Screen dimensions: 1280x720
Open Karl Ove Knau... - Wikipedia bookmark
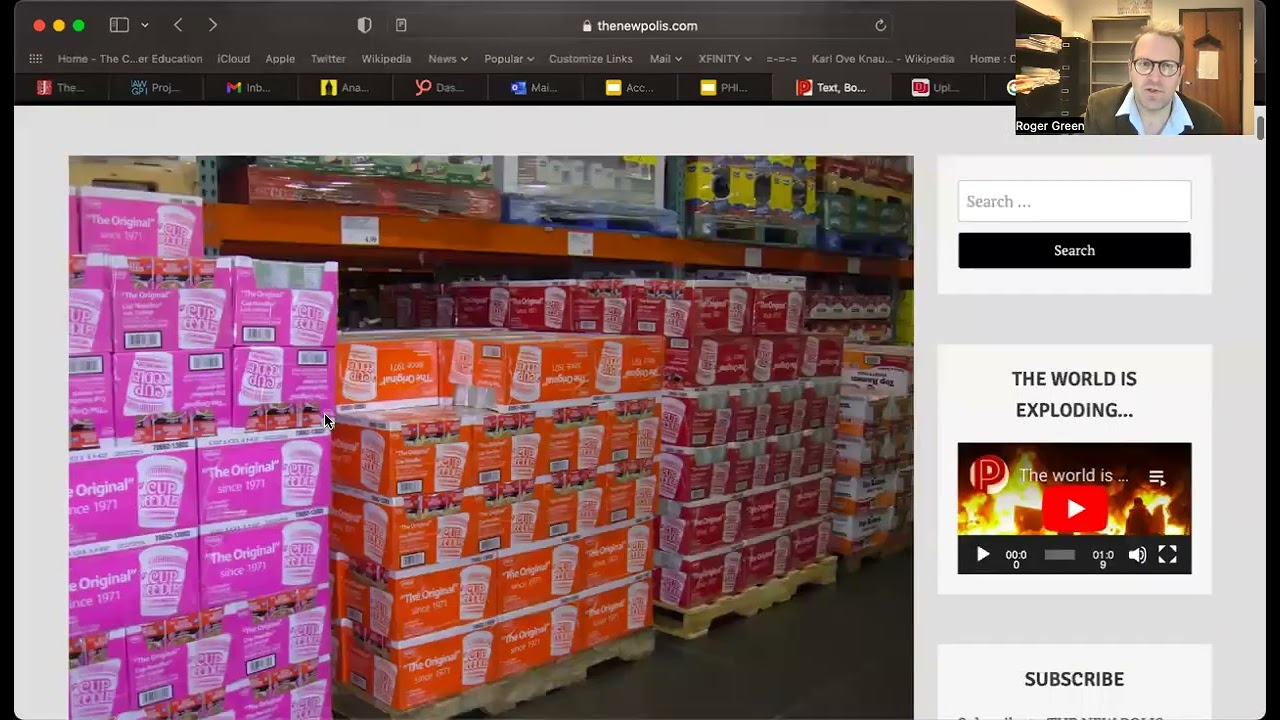click(883, 59)
